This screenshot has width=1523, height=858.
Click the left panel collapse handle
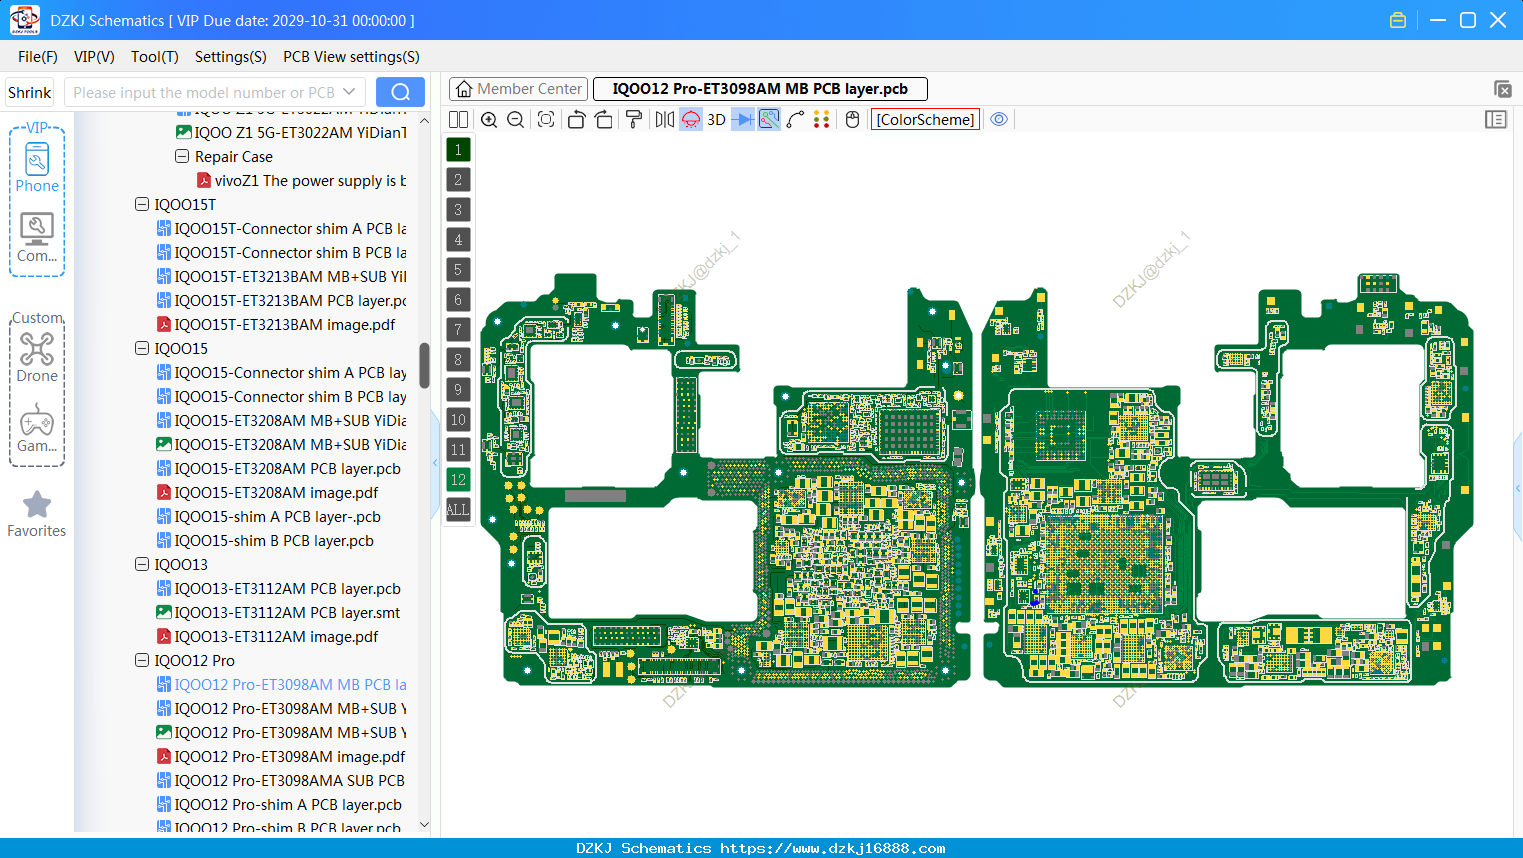coord(435,462)
